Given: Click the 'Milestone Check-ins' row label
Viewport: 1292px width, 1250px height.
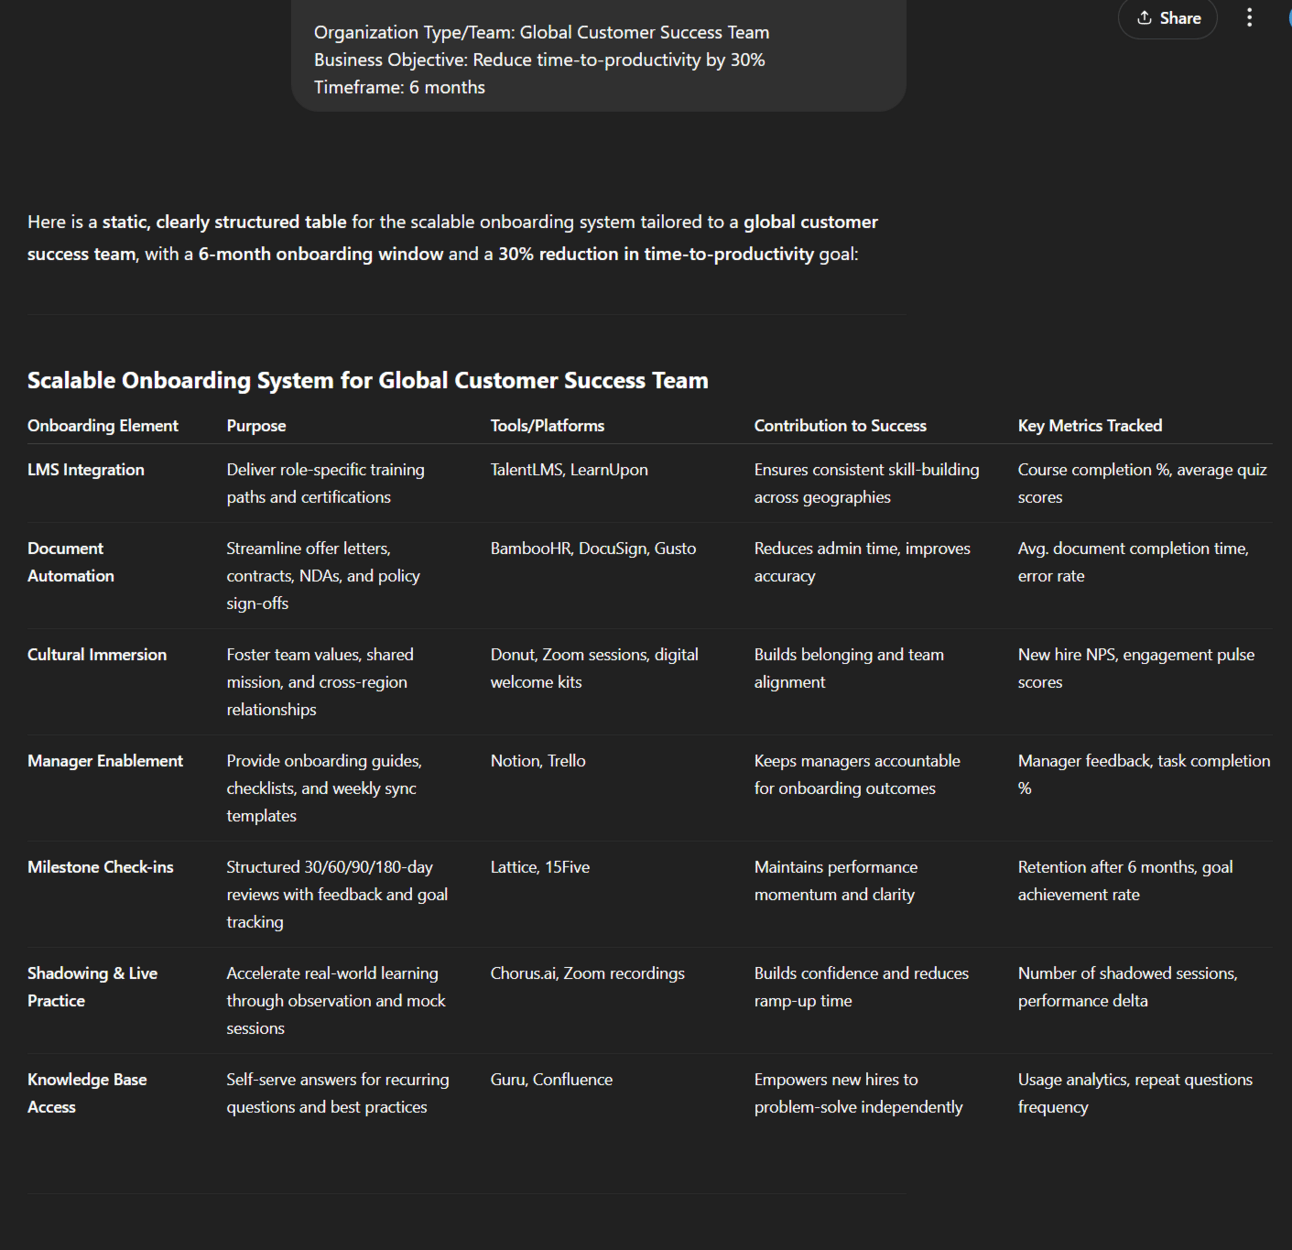Looking at the screenshot, I should [100, 867].
